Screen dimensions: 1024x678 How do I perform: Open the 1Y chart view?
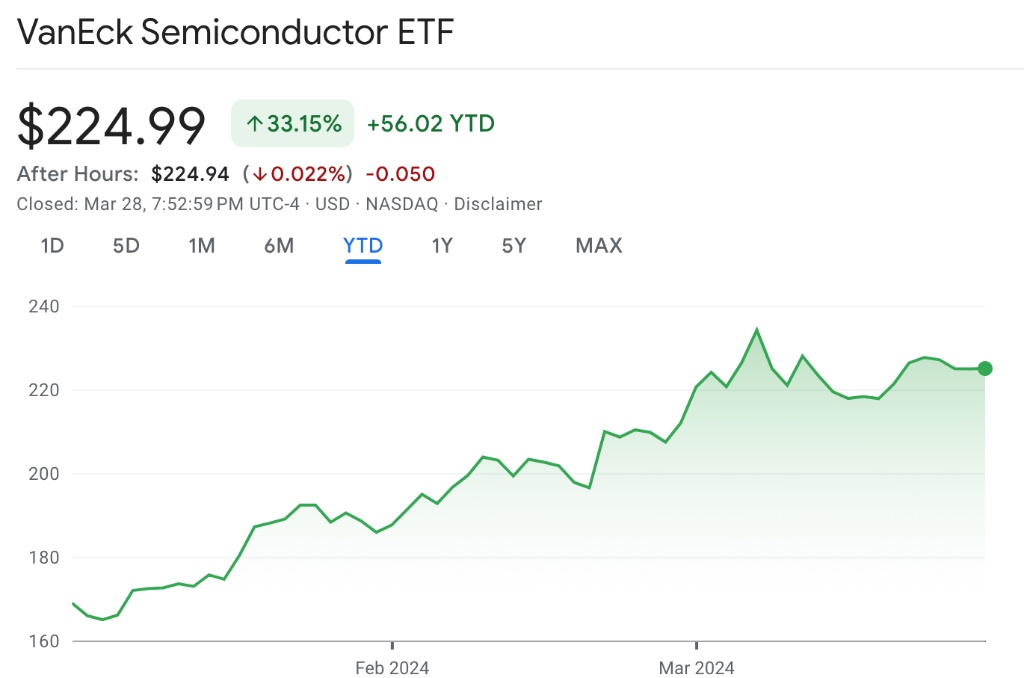(x=442, y=245)
